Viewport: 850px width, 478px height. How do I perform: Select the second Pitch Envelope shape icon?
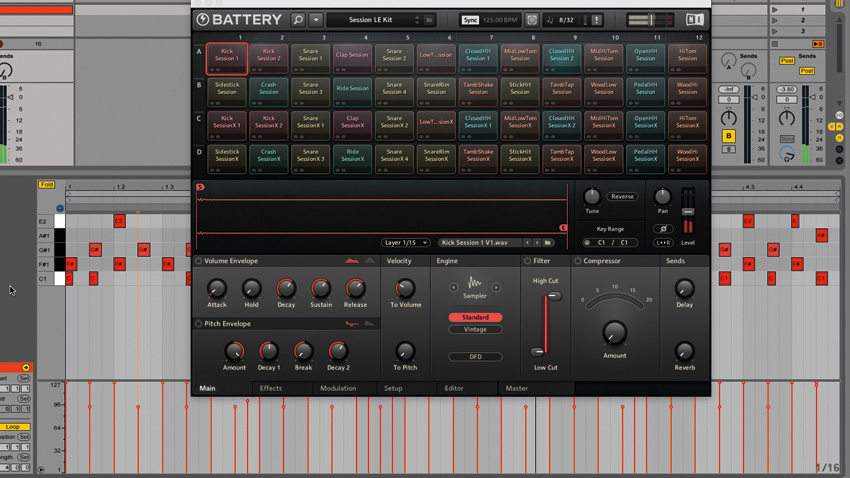tap(370, 324)
